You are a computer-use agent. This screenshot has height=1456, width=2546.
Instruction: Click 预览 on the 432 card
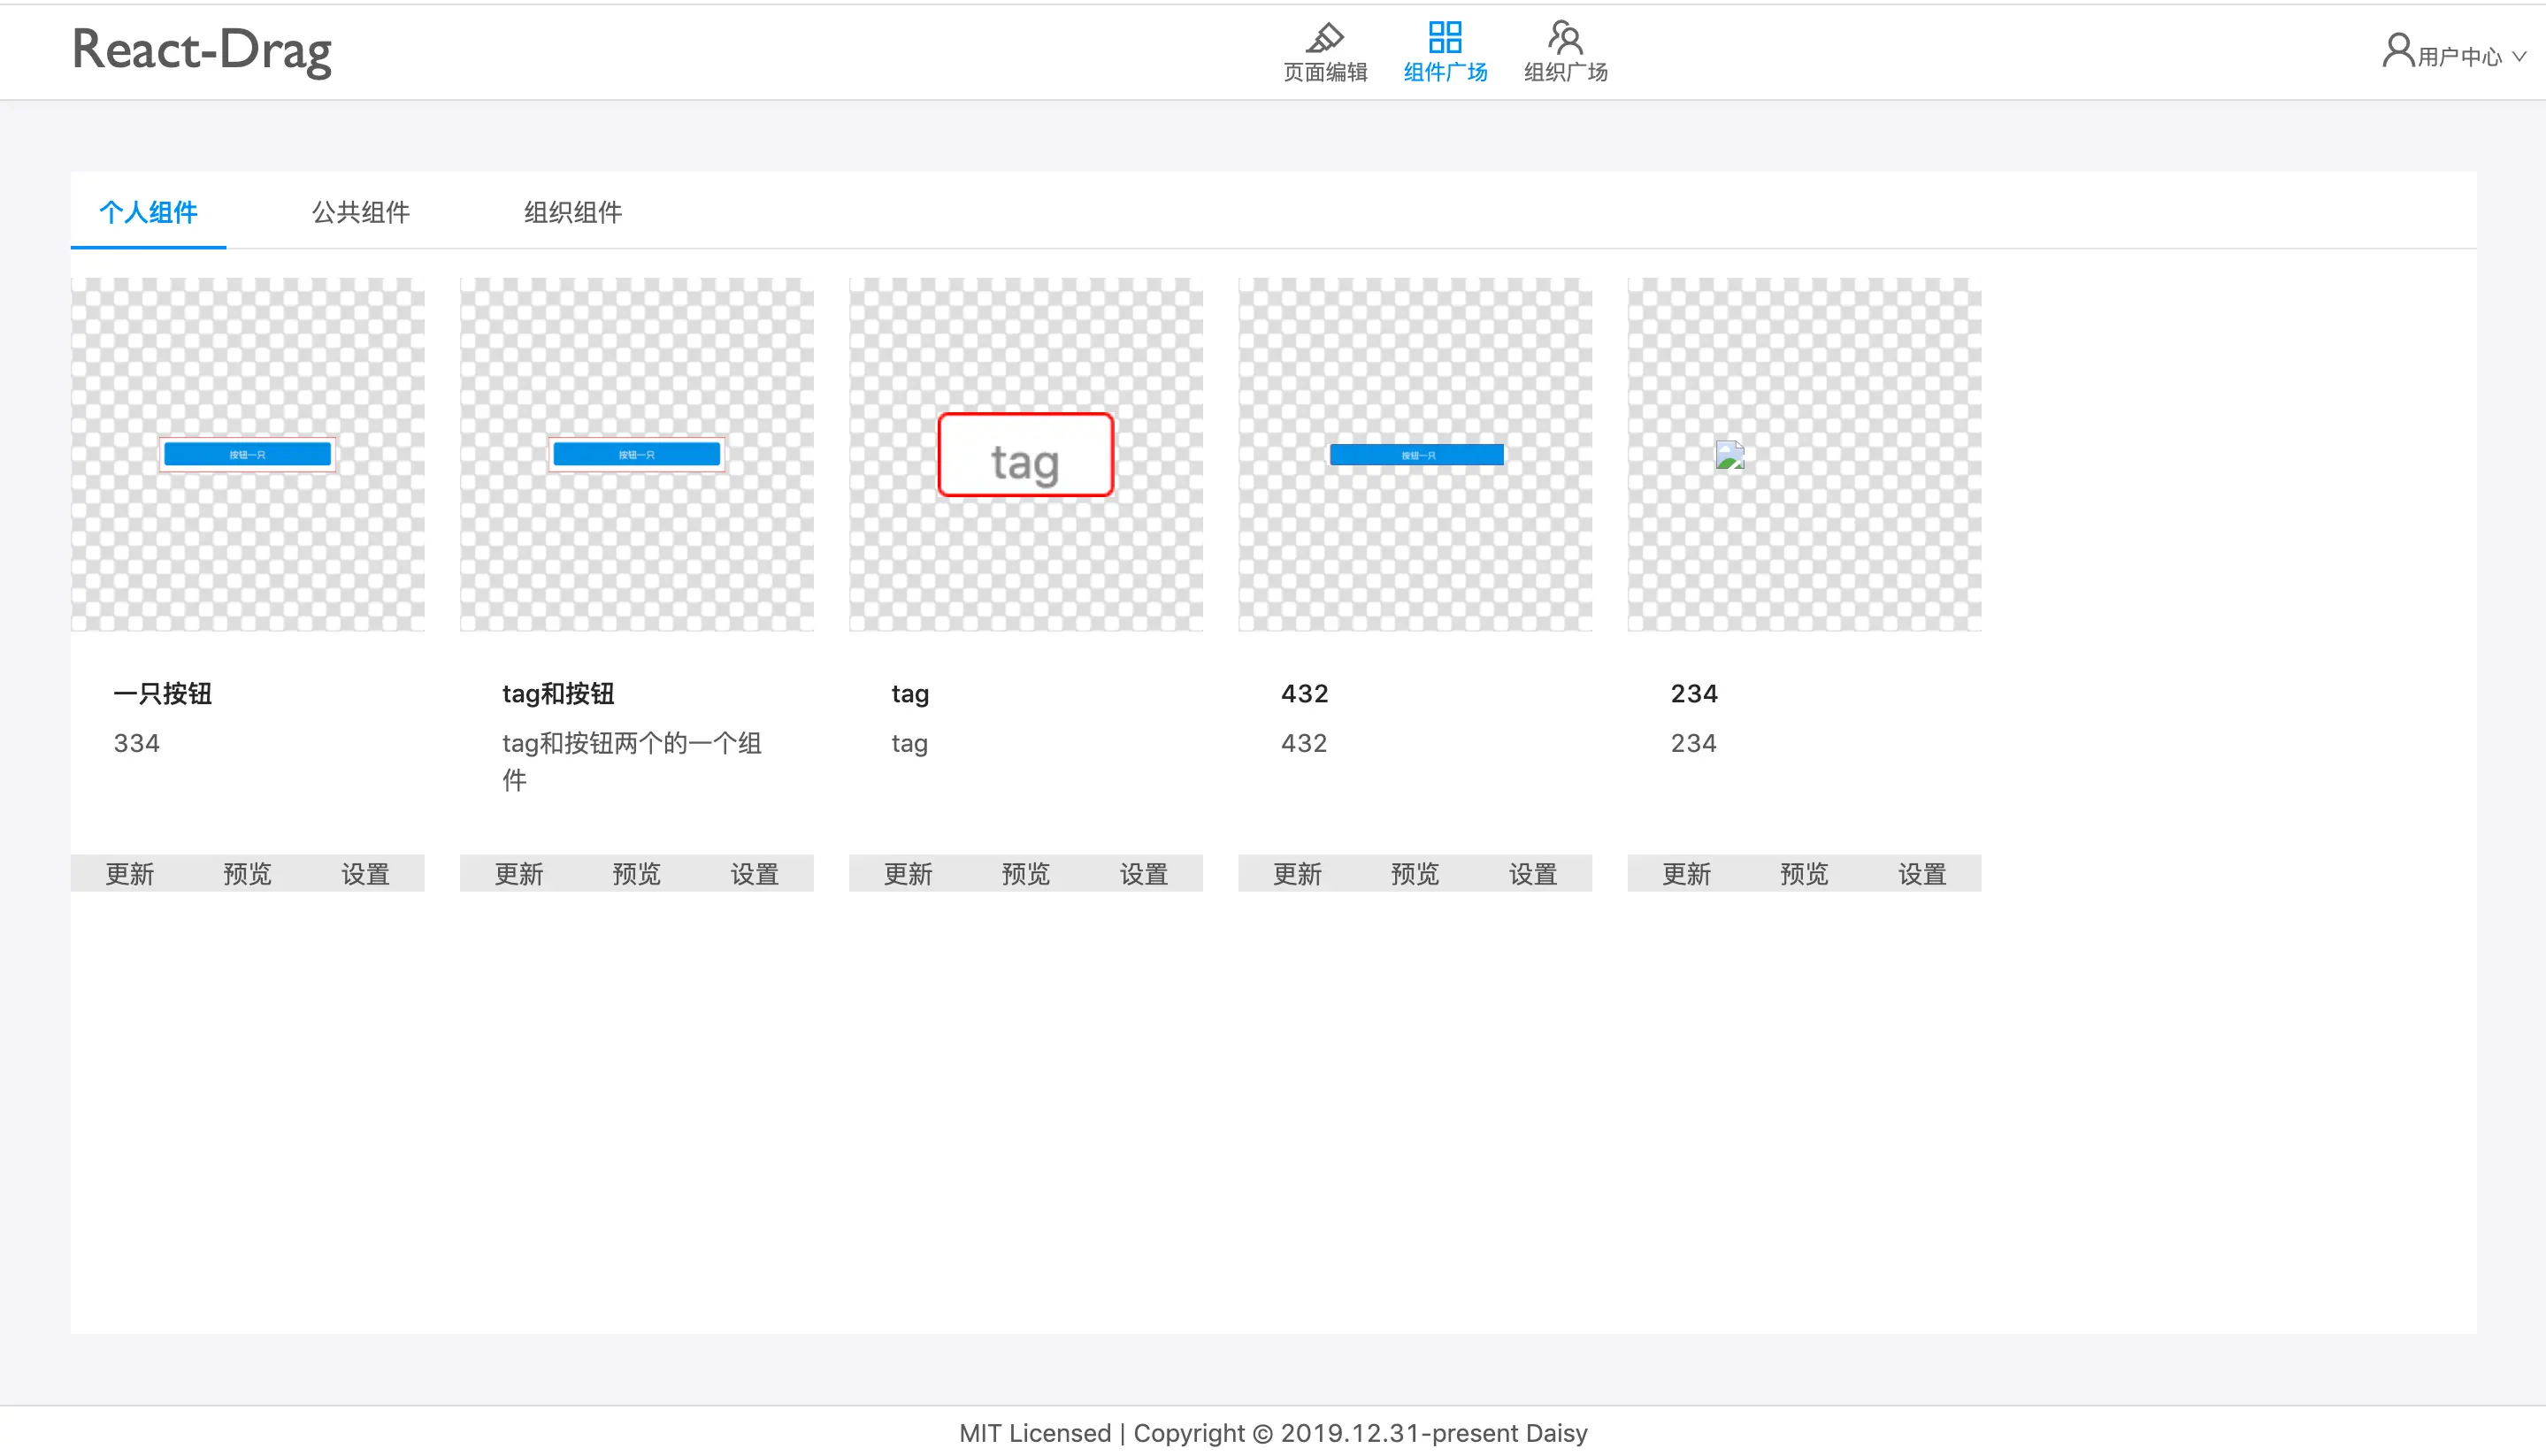(x=1414, y=874)
